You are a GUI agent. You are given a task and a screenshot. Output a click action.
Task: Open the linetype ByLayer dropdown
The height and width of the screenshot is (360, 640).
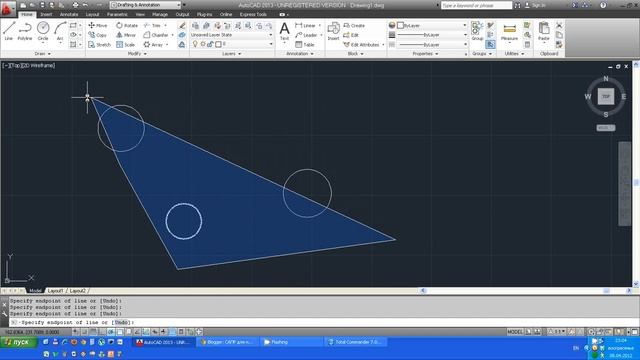432,44
